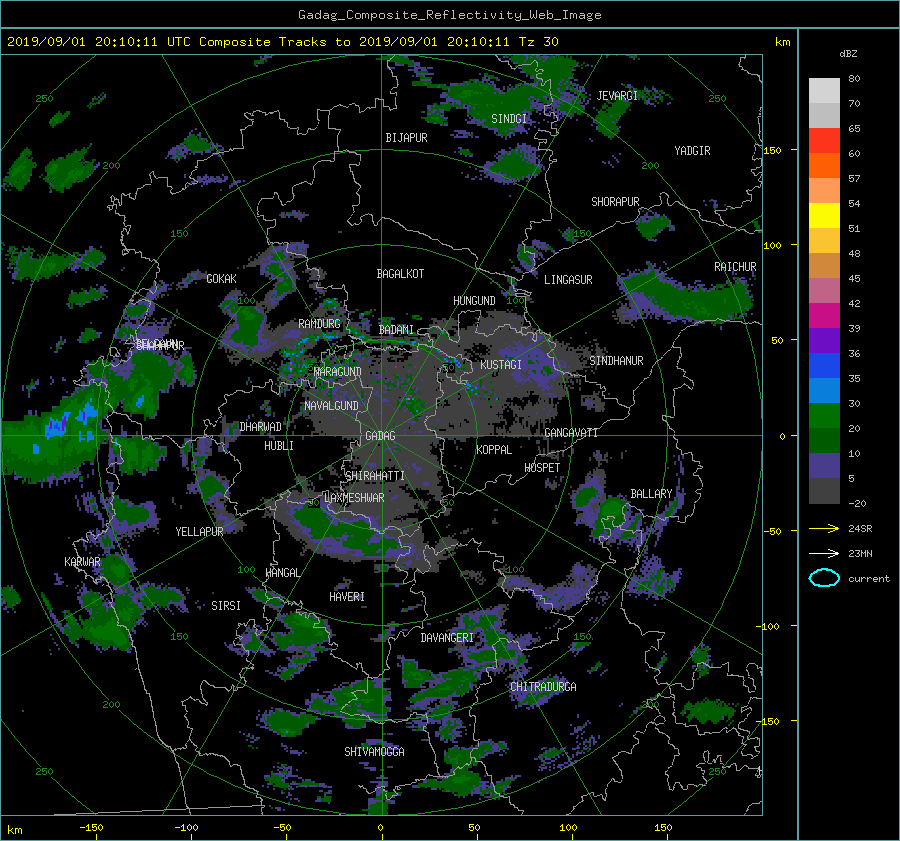Click the YADGIR city label

693,151
